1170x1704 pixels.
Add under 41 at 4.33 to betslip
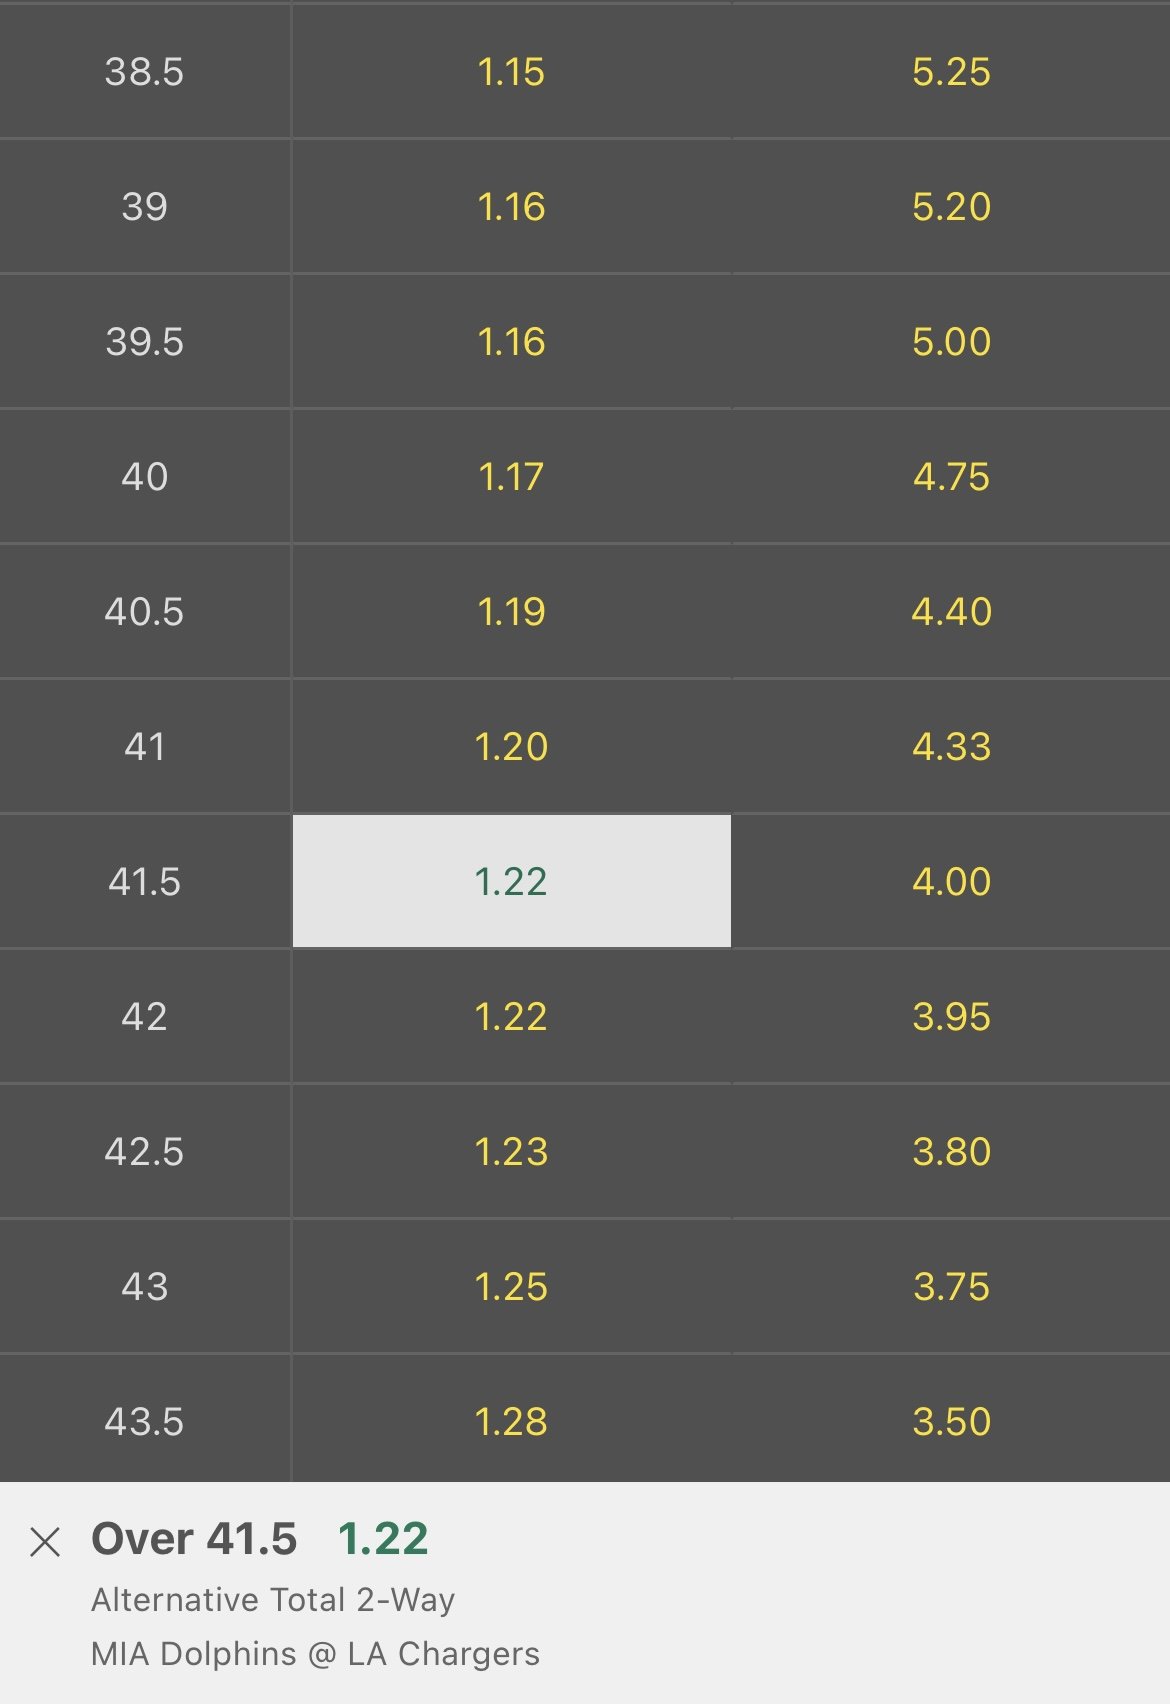point(950,747)
